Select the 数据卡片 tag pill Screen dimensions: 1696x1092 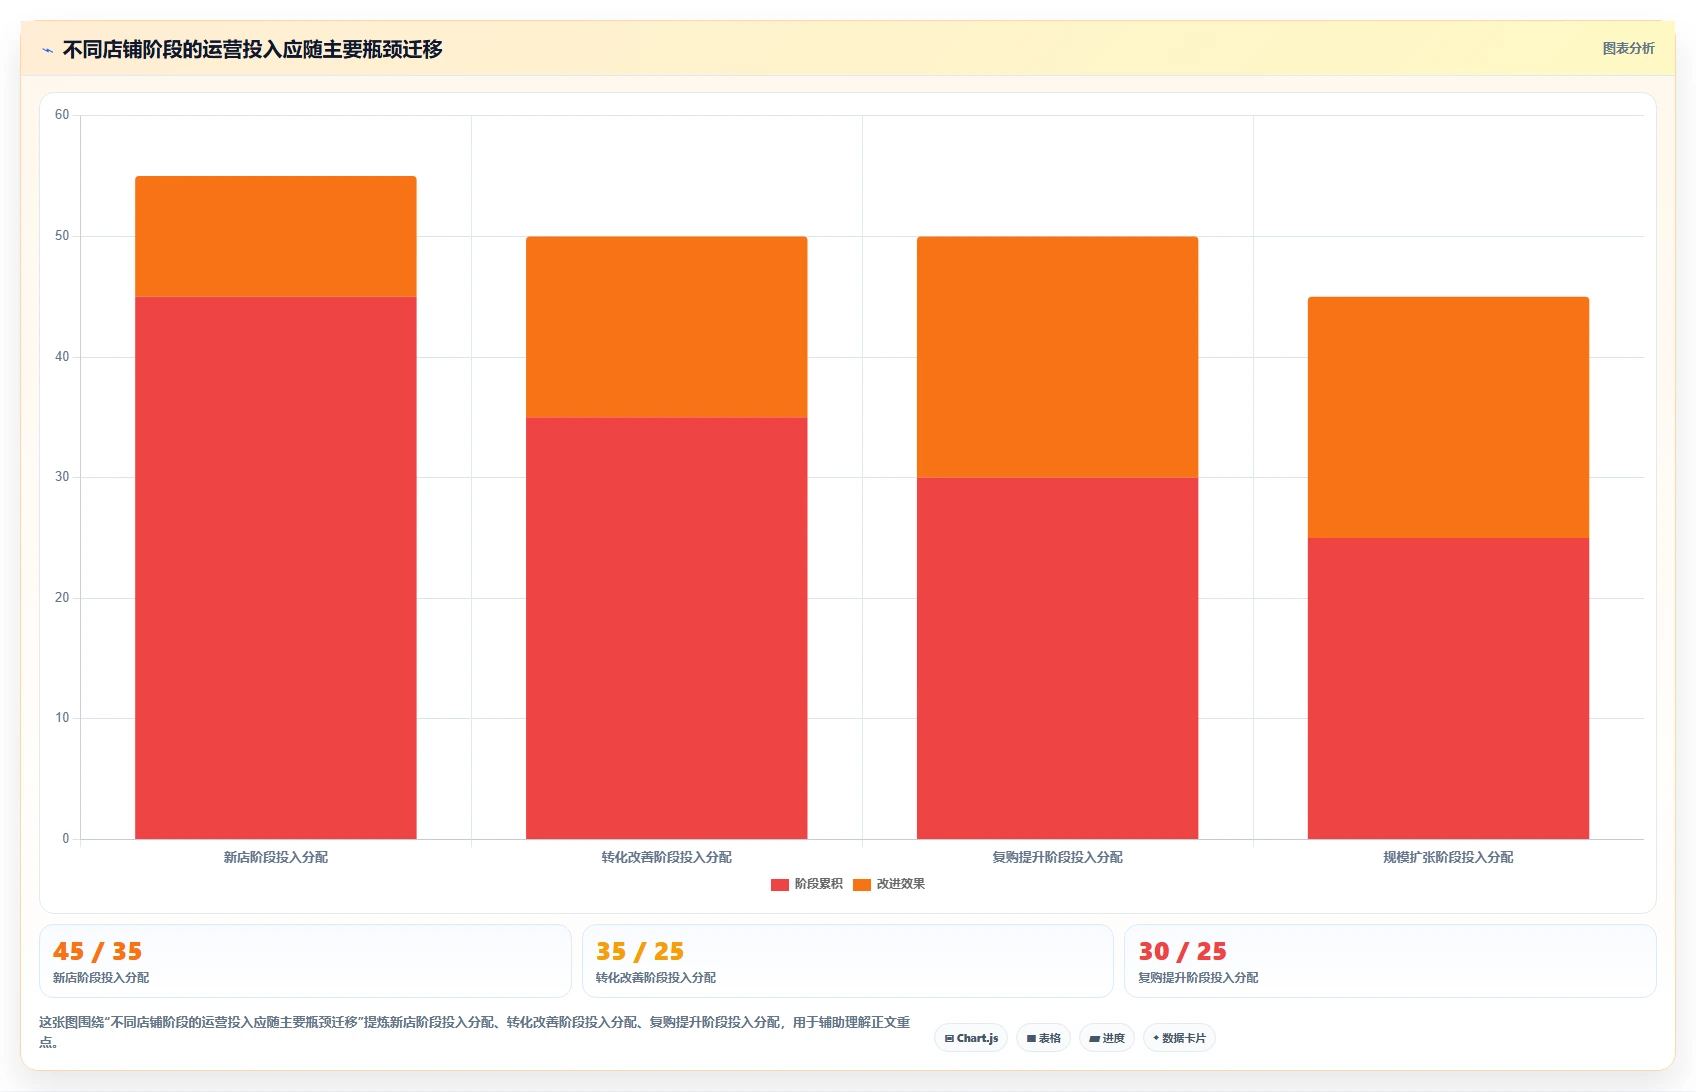pyautogui.click(x=1179, y=1038)
